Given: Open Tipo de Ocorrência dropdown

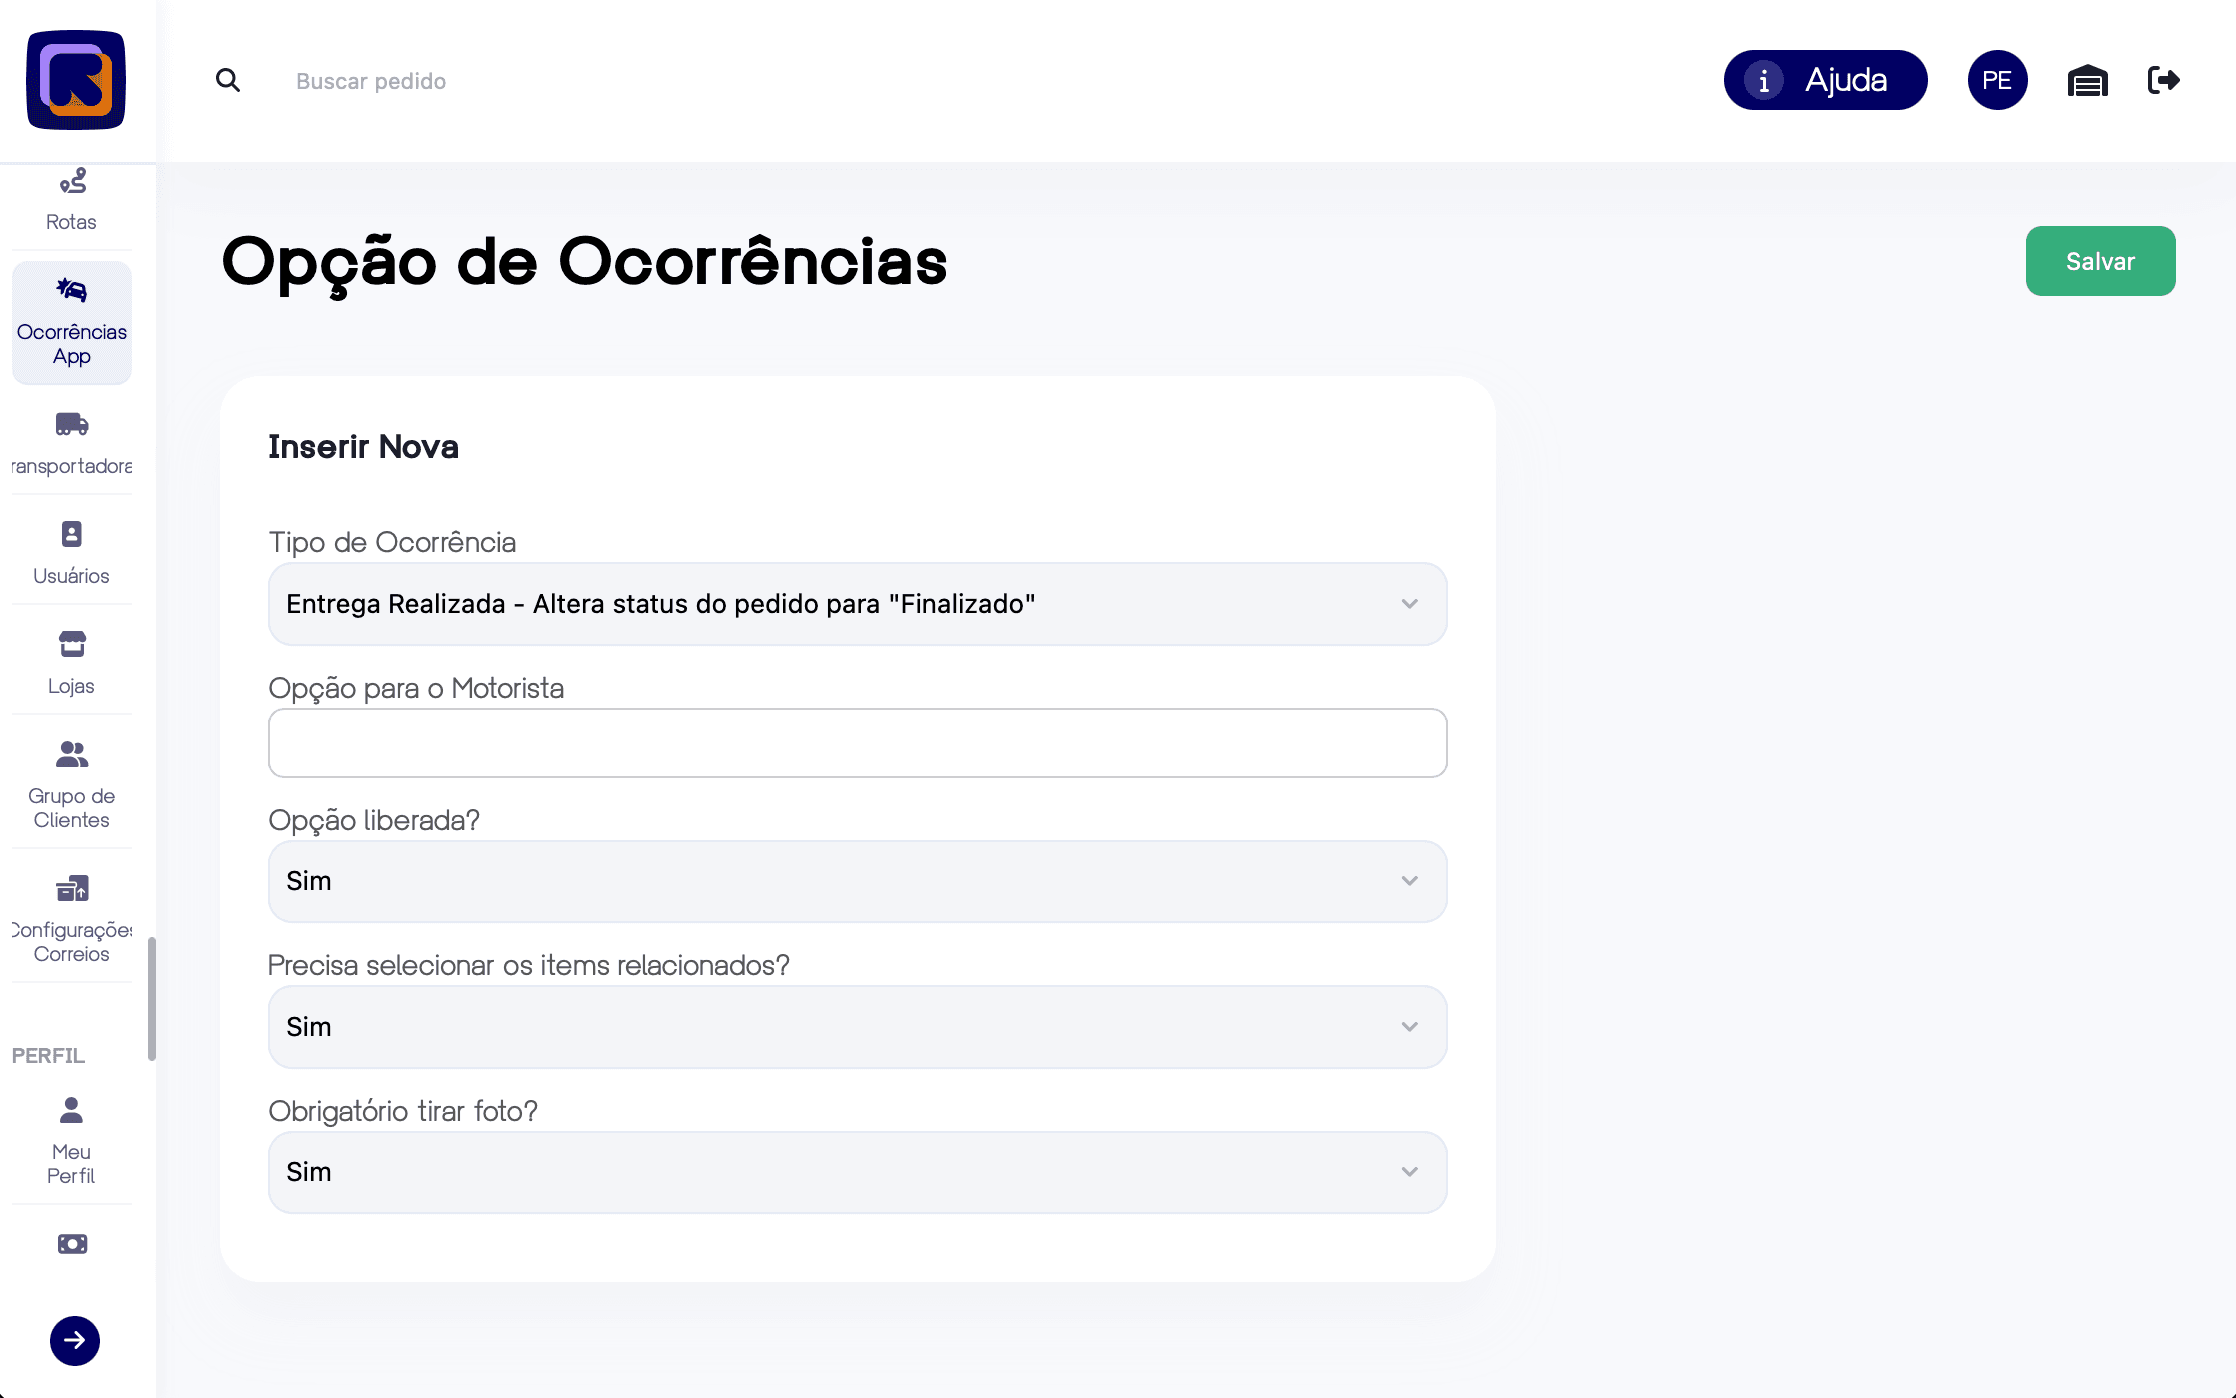Looking at the screenshot, I should [x=857, y=604].
